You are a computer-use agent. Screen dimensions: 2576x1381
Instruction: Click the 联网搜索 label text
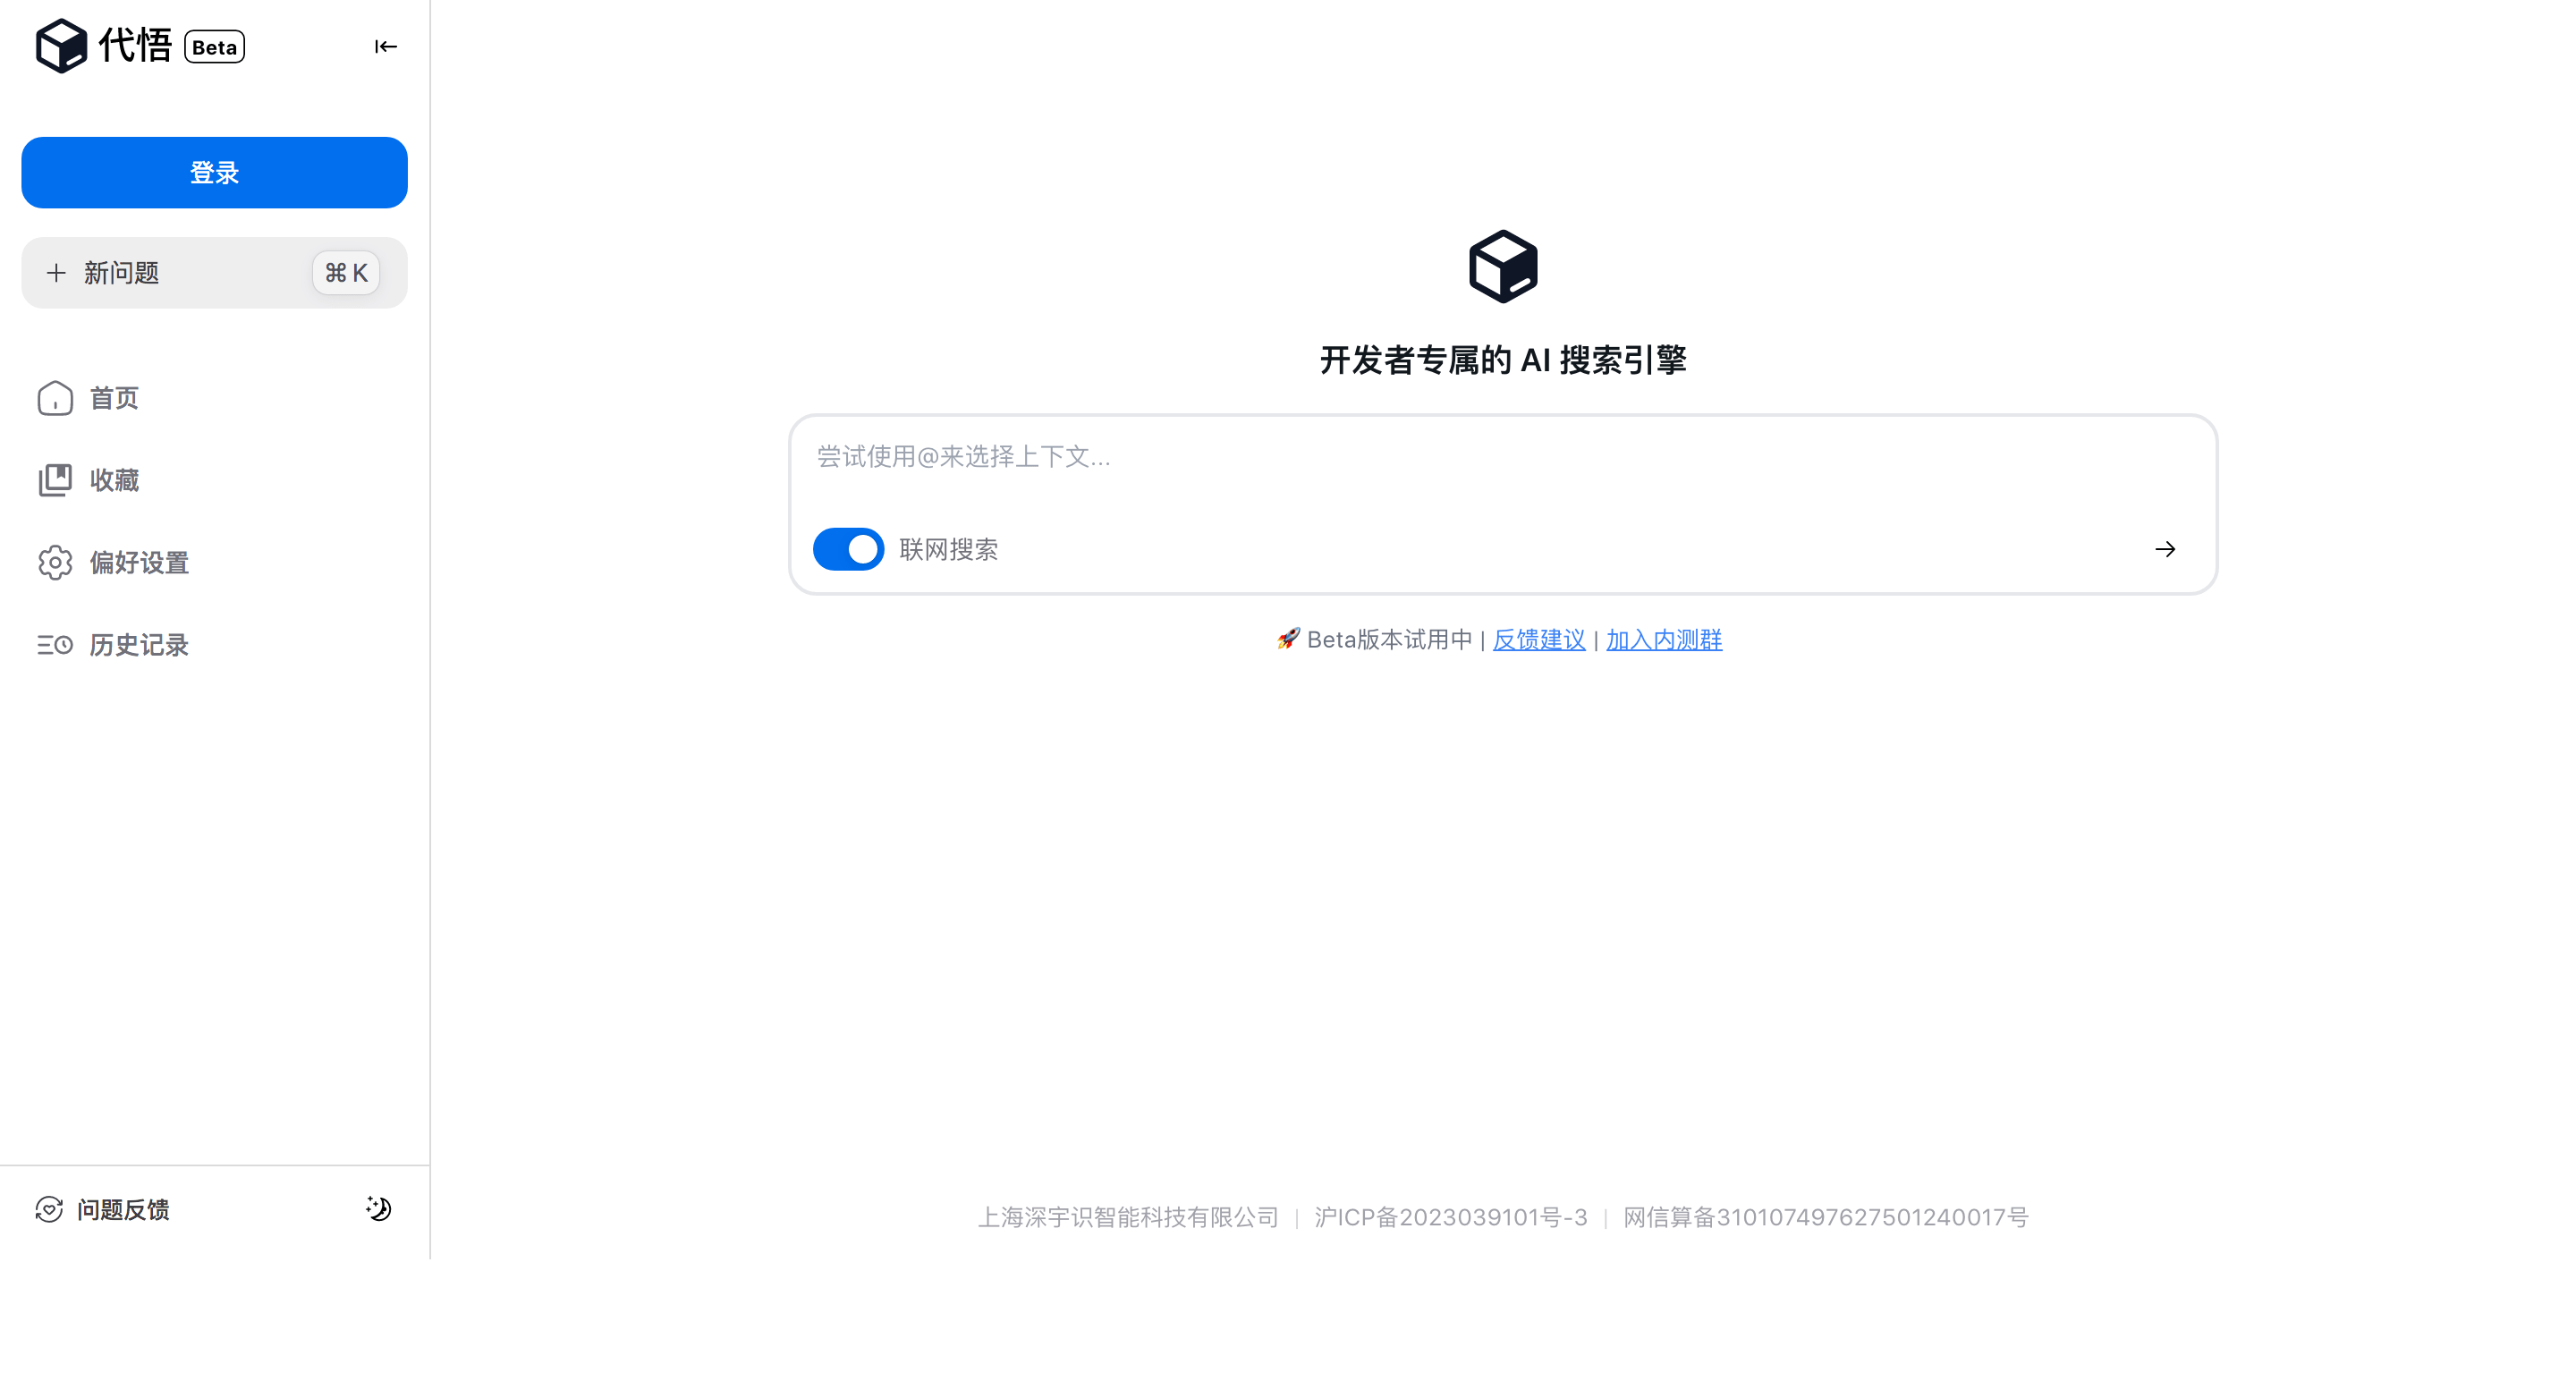tap(948, 549)
